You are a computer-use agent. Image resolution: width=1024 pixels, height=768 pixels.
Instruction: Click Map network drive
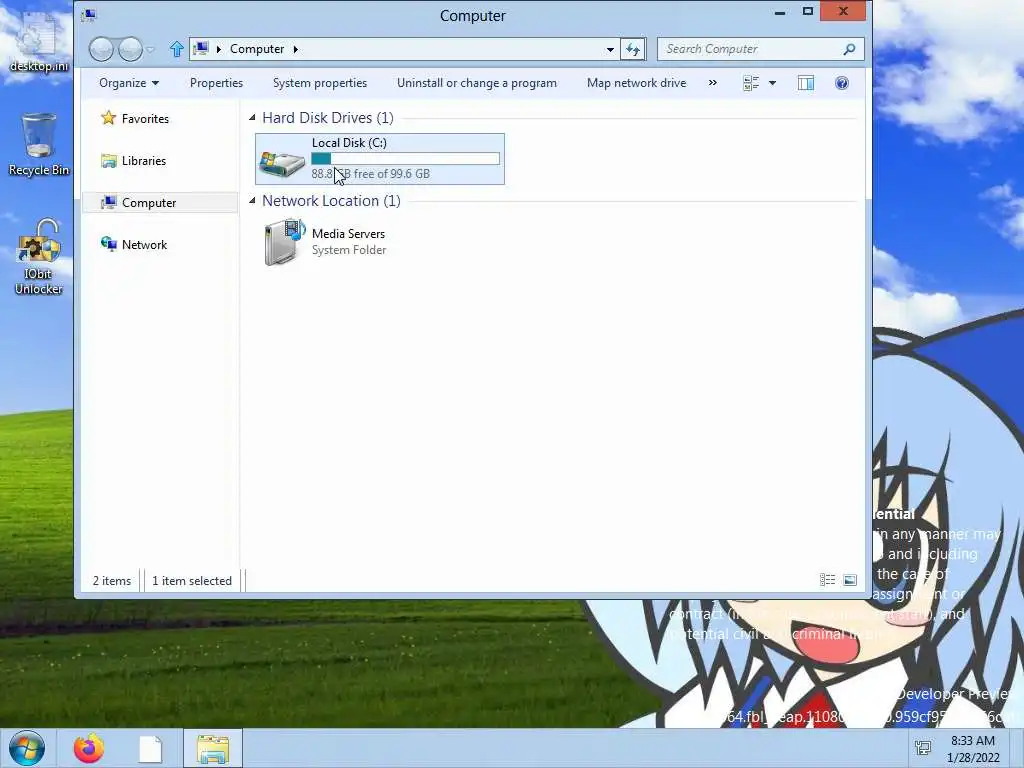pos(637,83)
